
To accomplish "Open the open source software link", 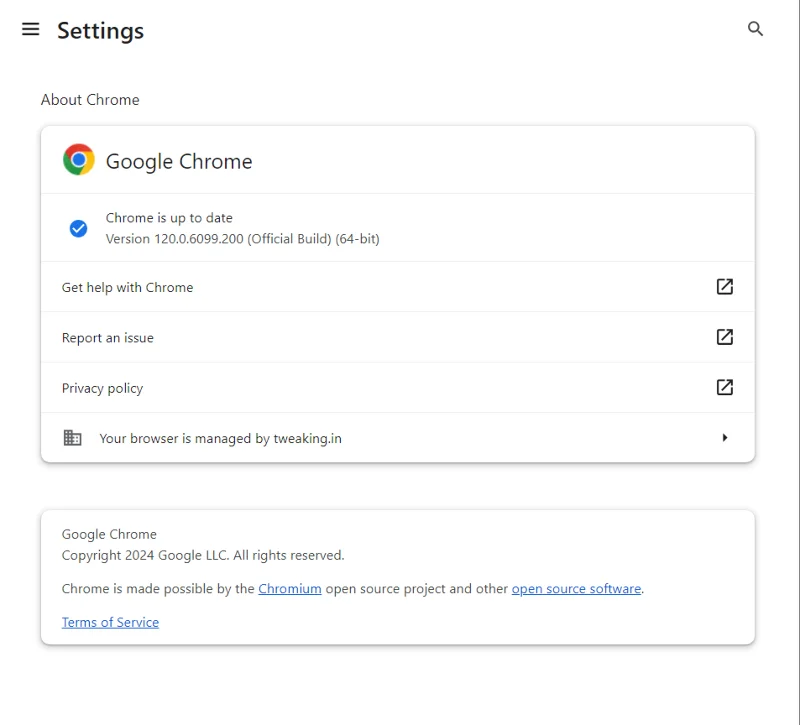I will click(576, 588).
